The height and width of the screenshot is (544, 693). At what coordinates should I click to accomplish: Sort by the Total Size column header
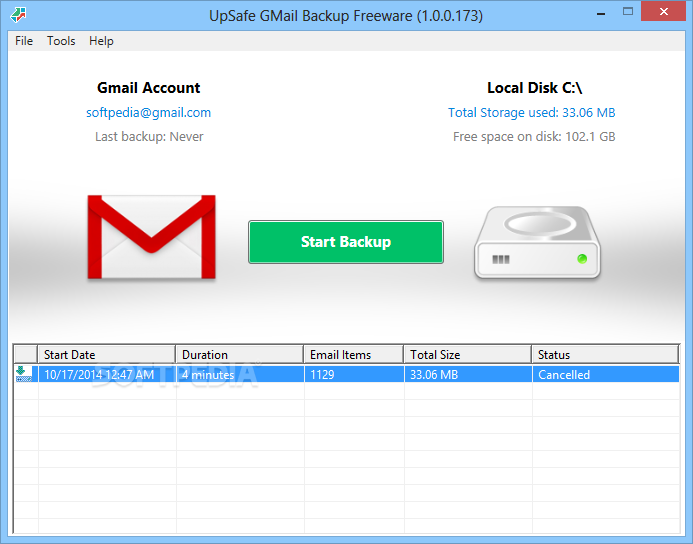coord(468,355)
